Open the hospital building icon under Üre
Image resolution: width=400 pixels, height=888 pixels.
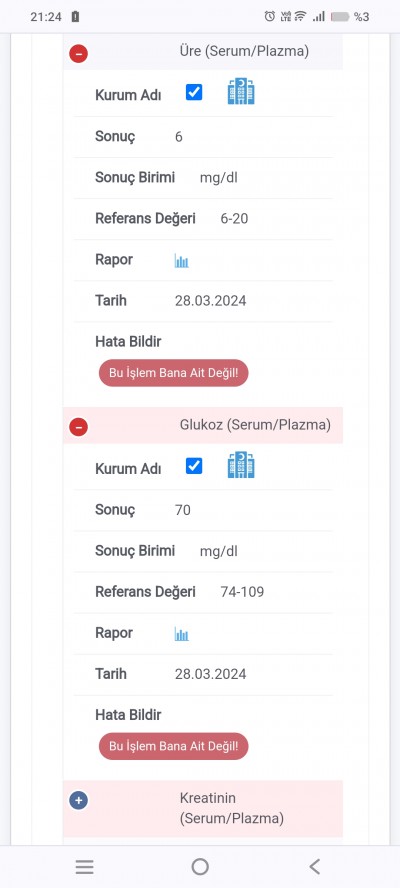(x=241, y=92)
